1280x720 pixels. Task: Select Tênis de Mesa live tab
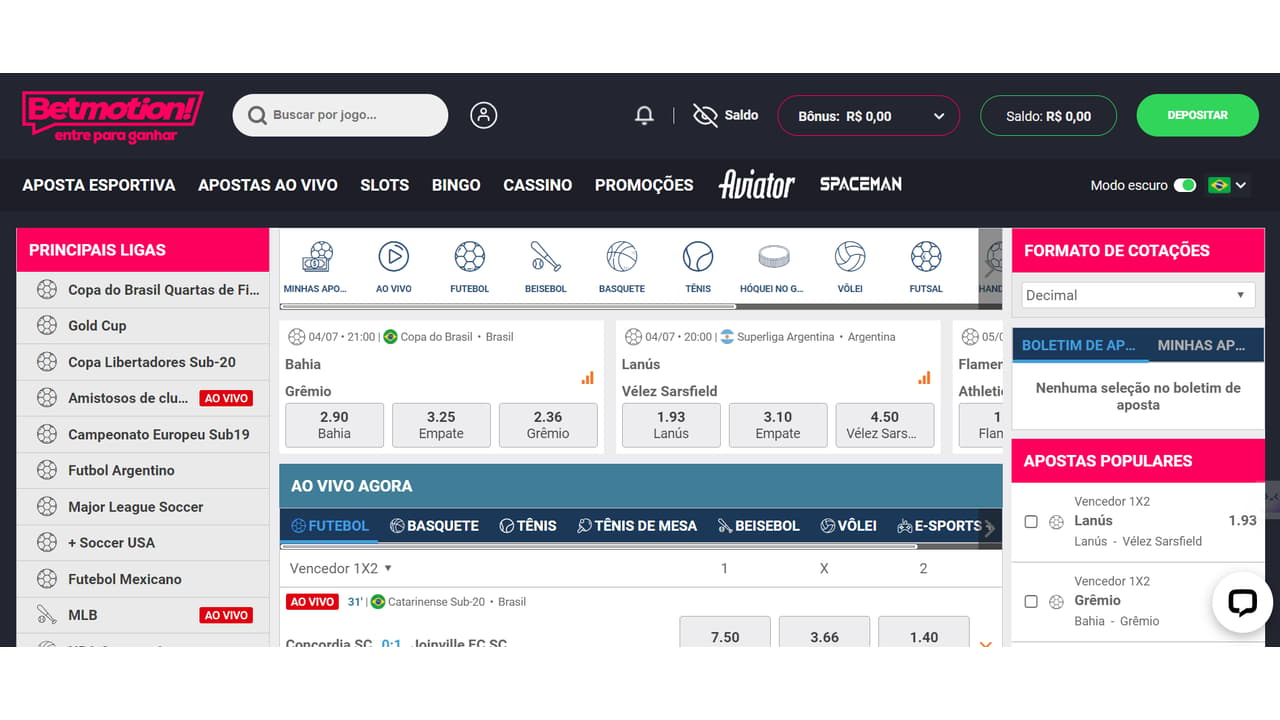point(637,526)
